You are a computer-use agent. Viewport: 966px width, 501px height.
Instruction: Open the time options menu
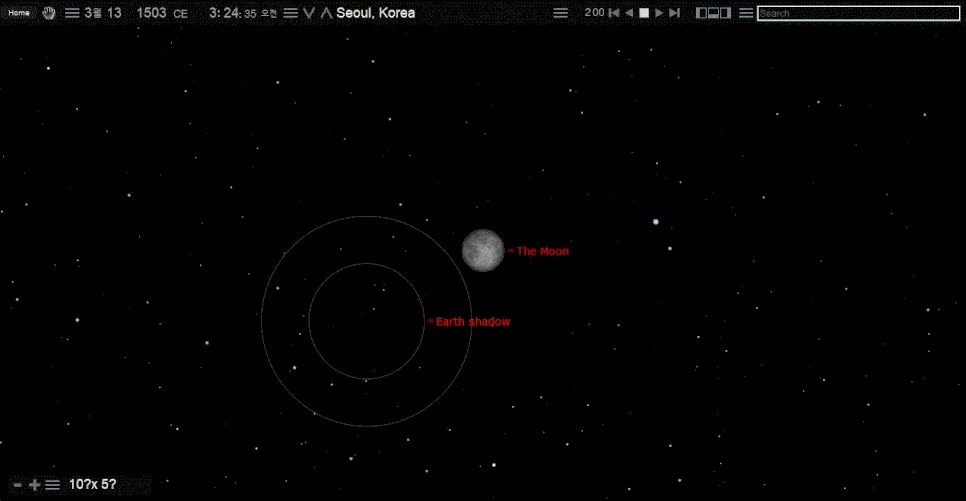point(290,13)
